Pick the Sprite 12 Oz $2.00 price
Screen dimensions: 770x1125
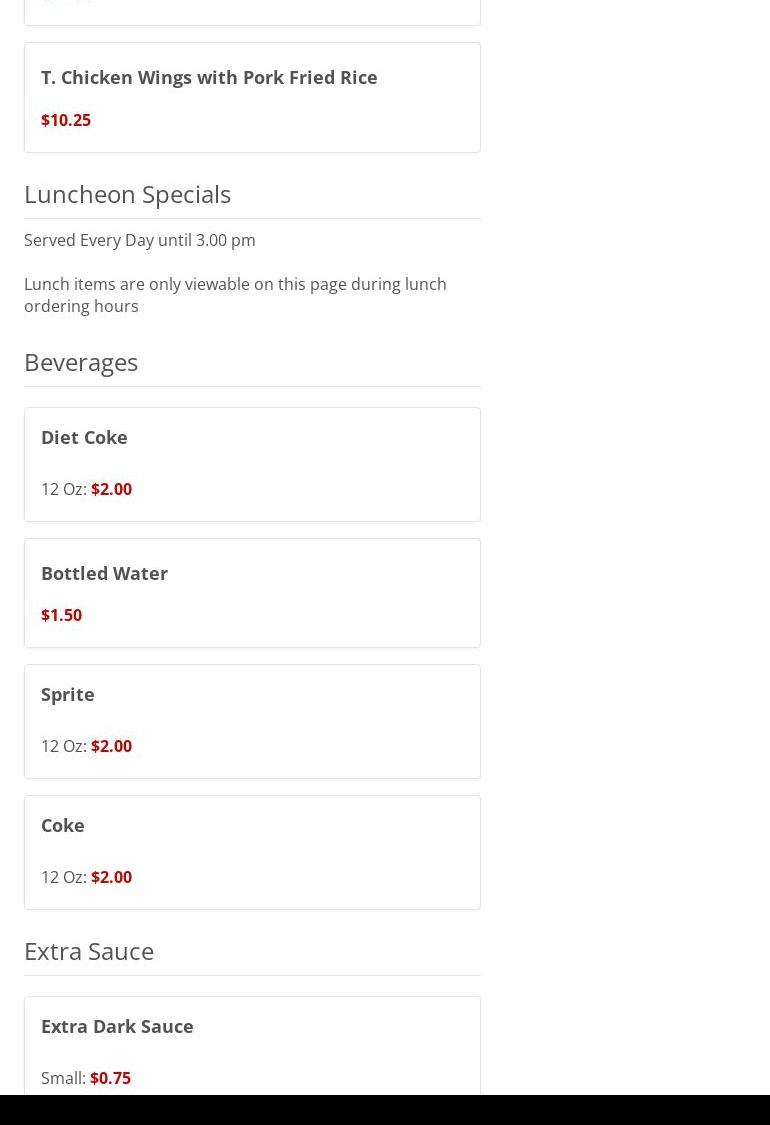pos(111,746)
